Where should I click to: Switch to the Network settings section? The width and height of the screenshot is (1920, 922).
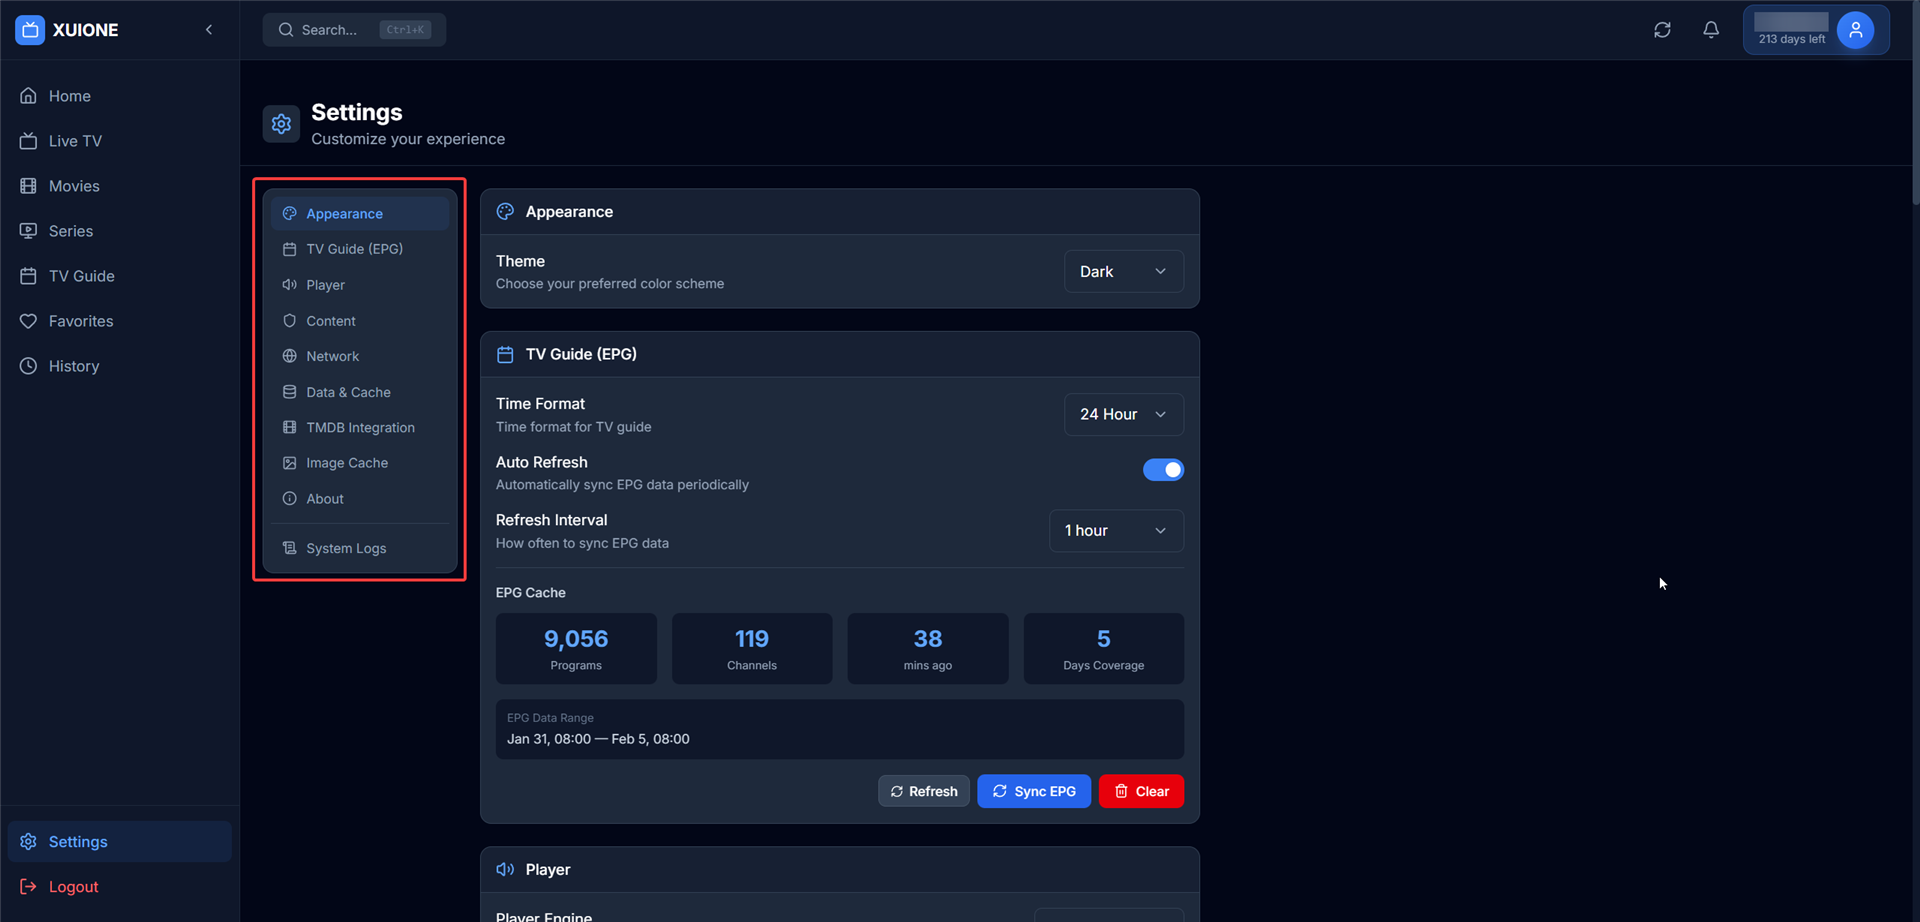click(x=333, y=356)
